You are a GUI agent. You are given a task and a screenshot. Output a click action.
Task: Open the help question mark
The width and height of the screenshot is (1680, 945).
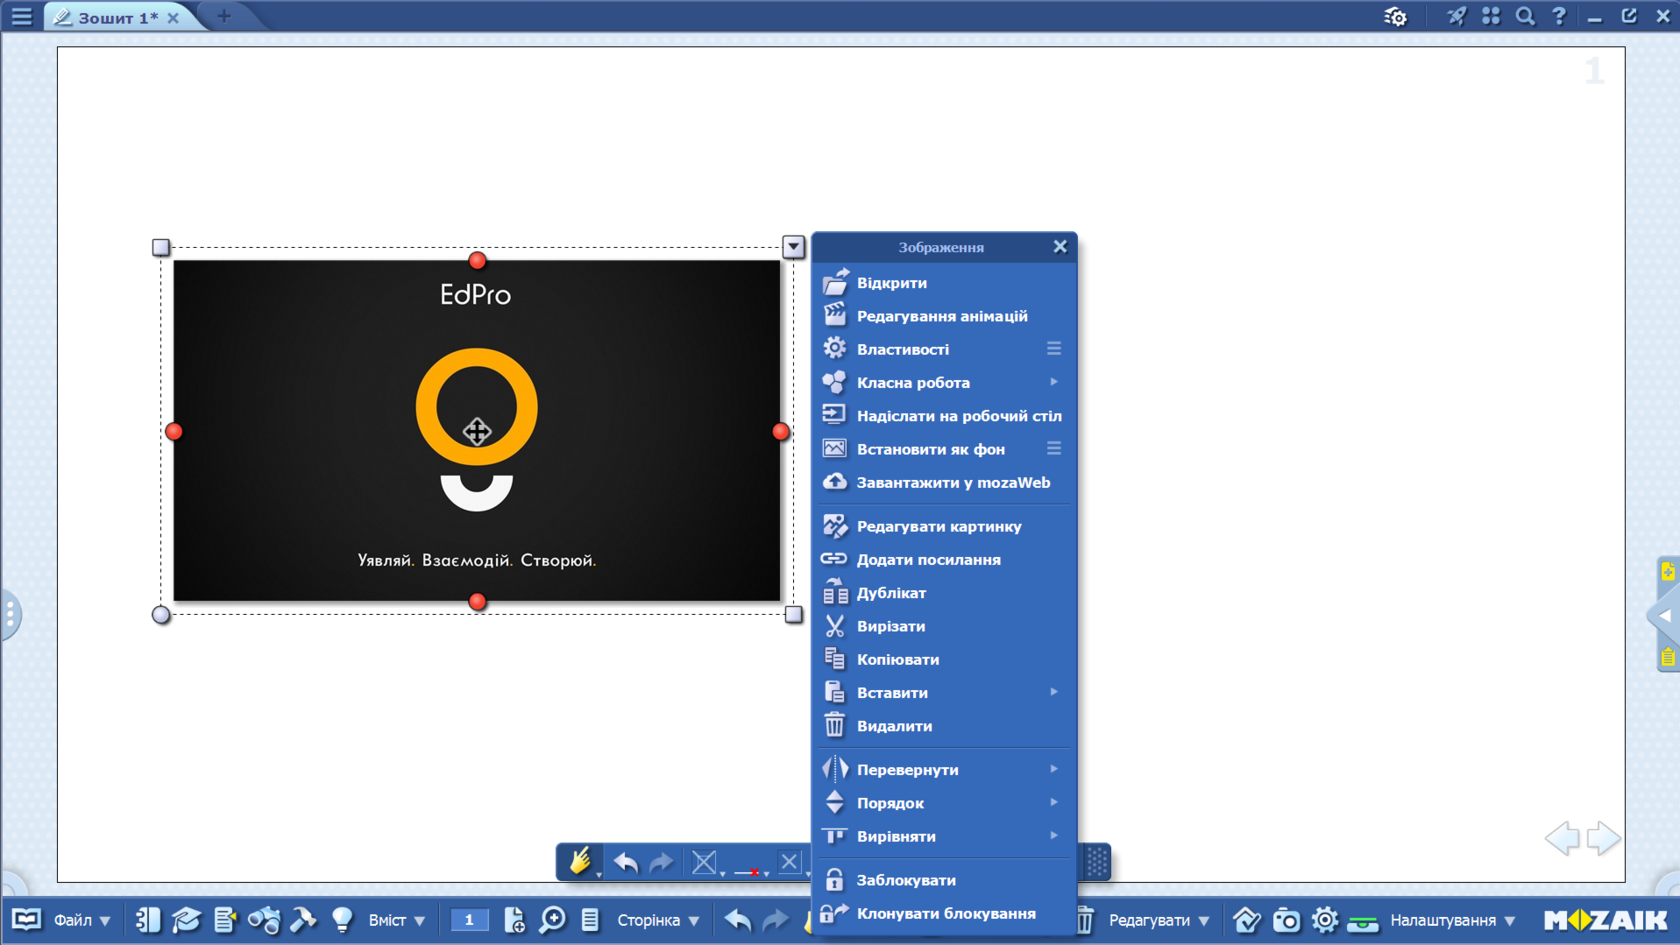coord(1559,16)
